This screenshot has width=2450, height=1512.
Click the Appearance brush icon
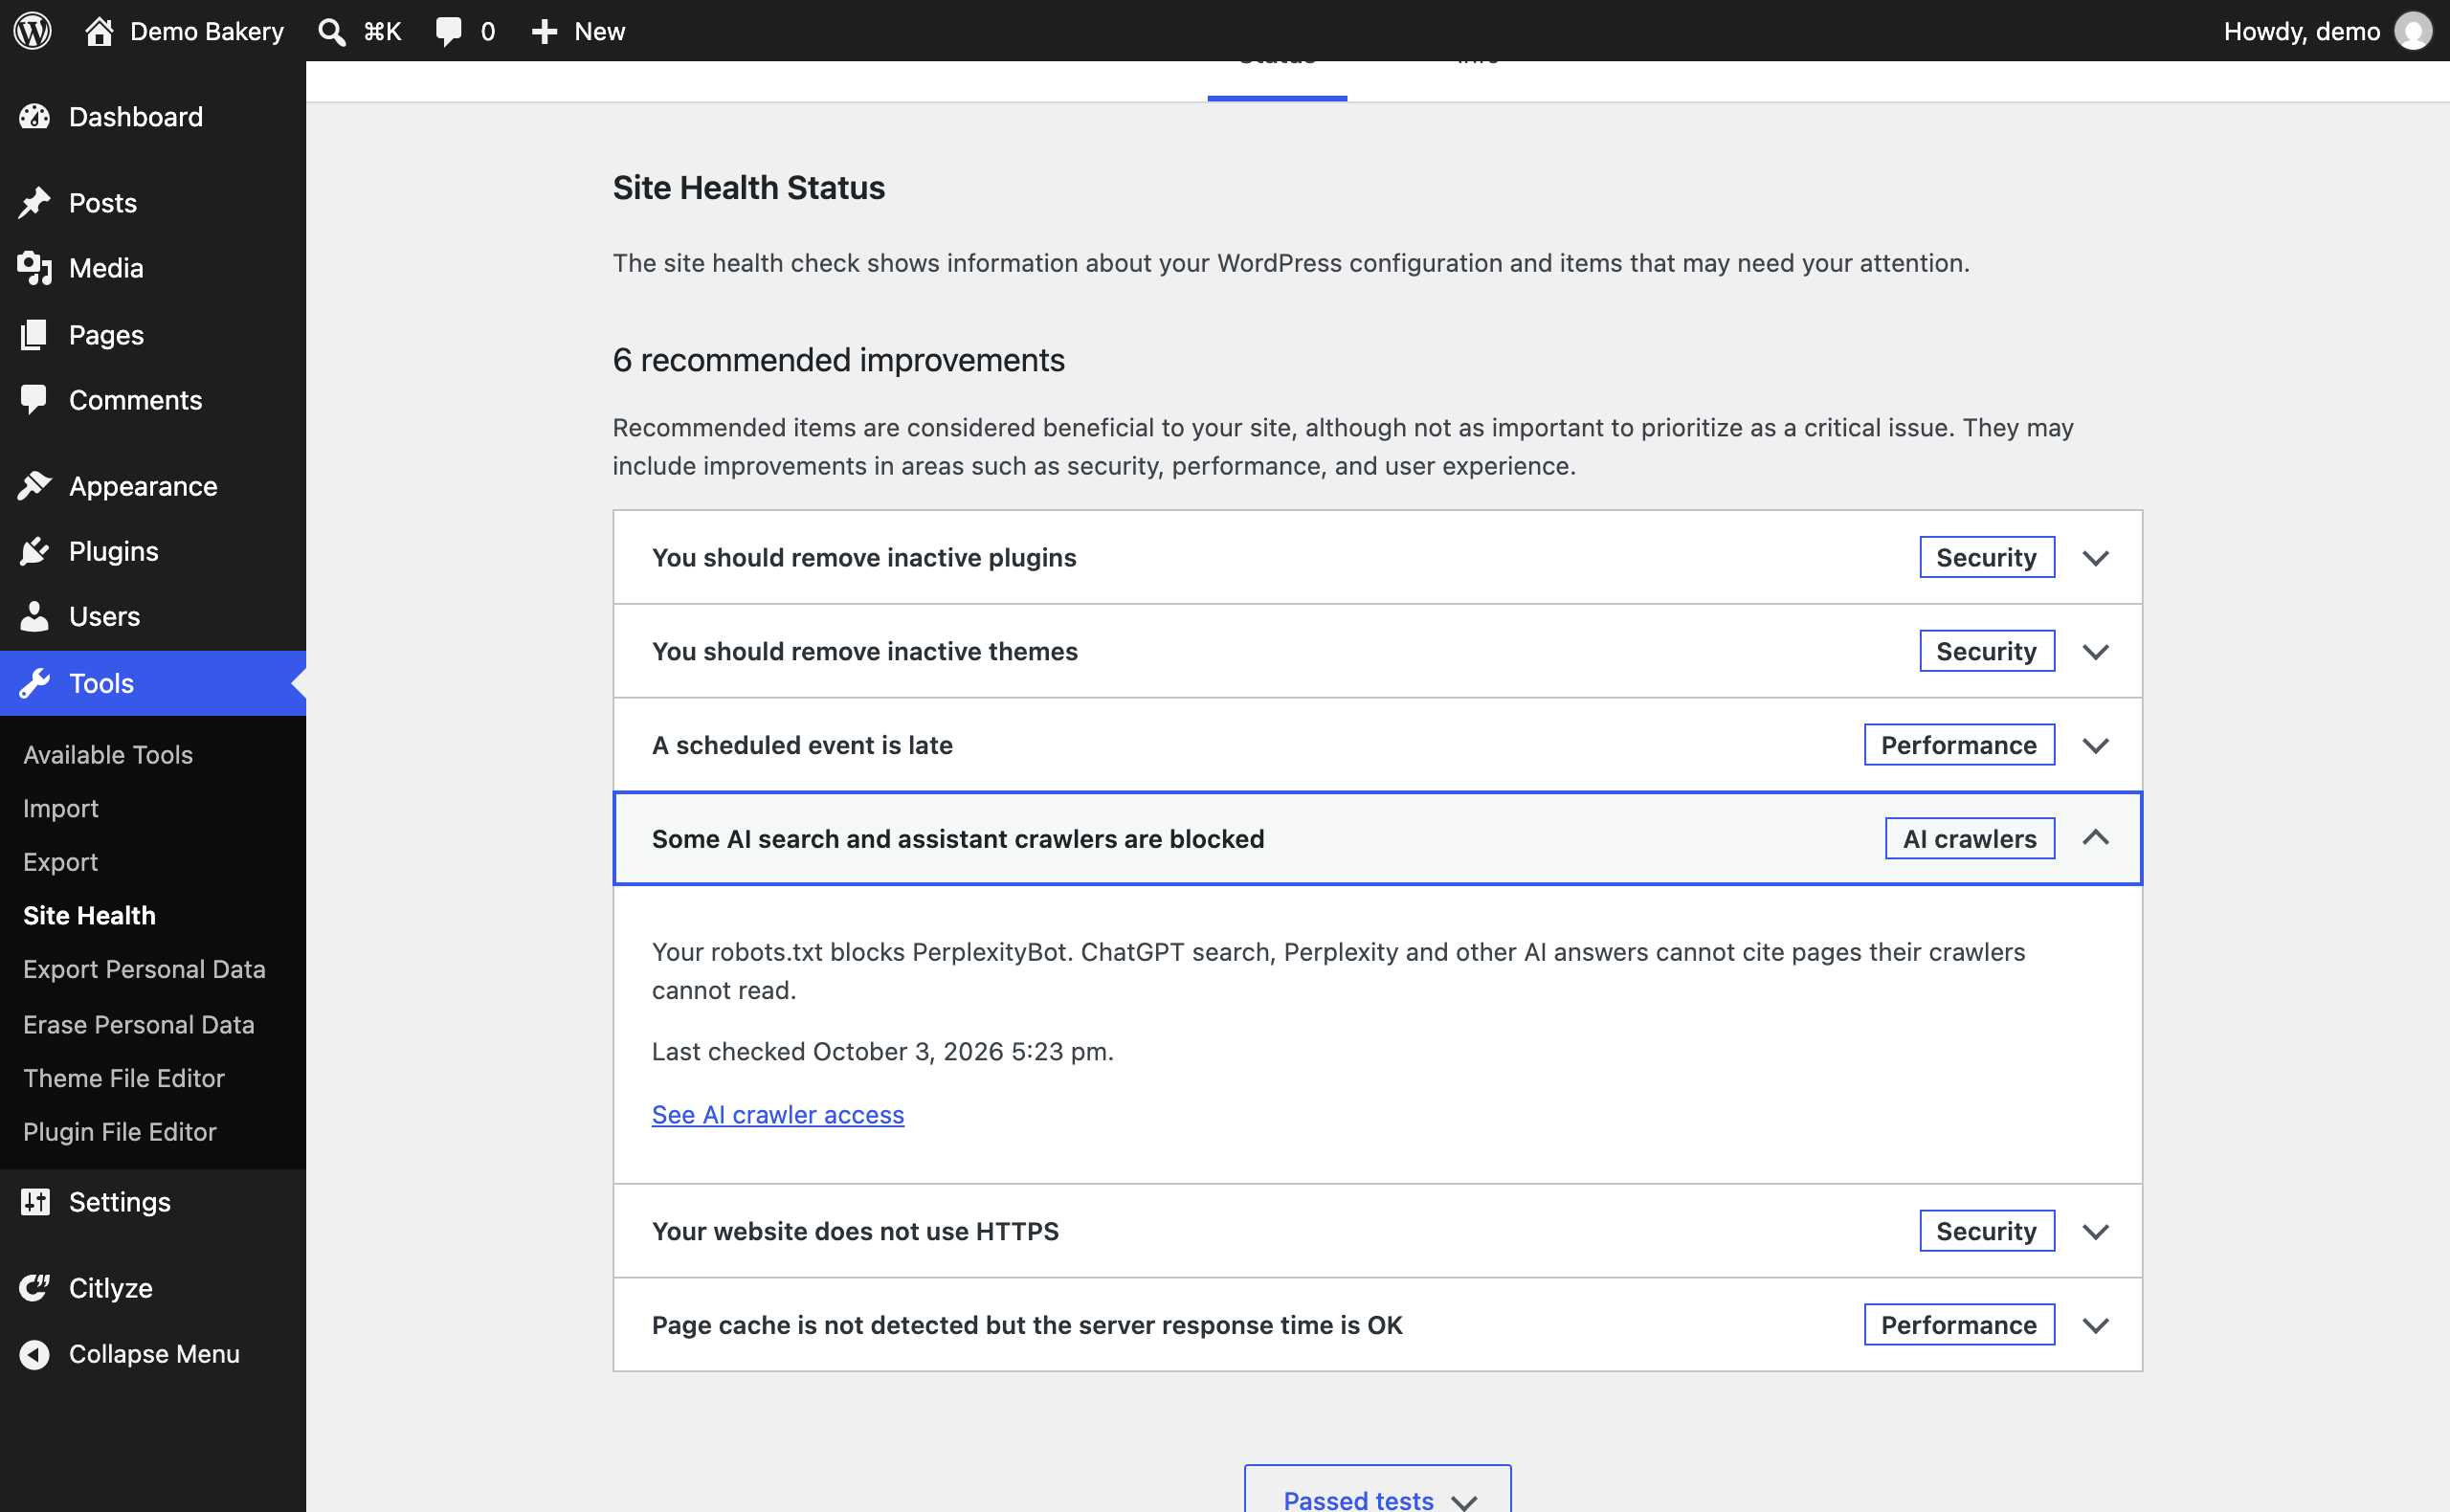coord(34,486)
